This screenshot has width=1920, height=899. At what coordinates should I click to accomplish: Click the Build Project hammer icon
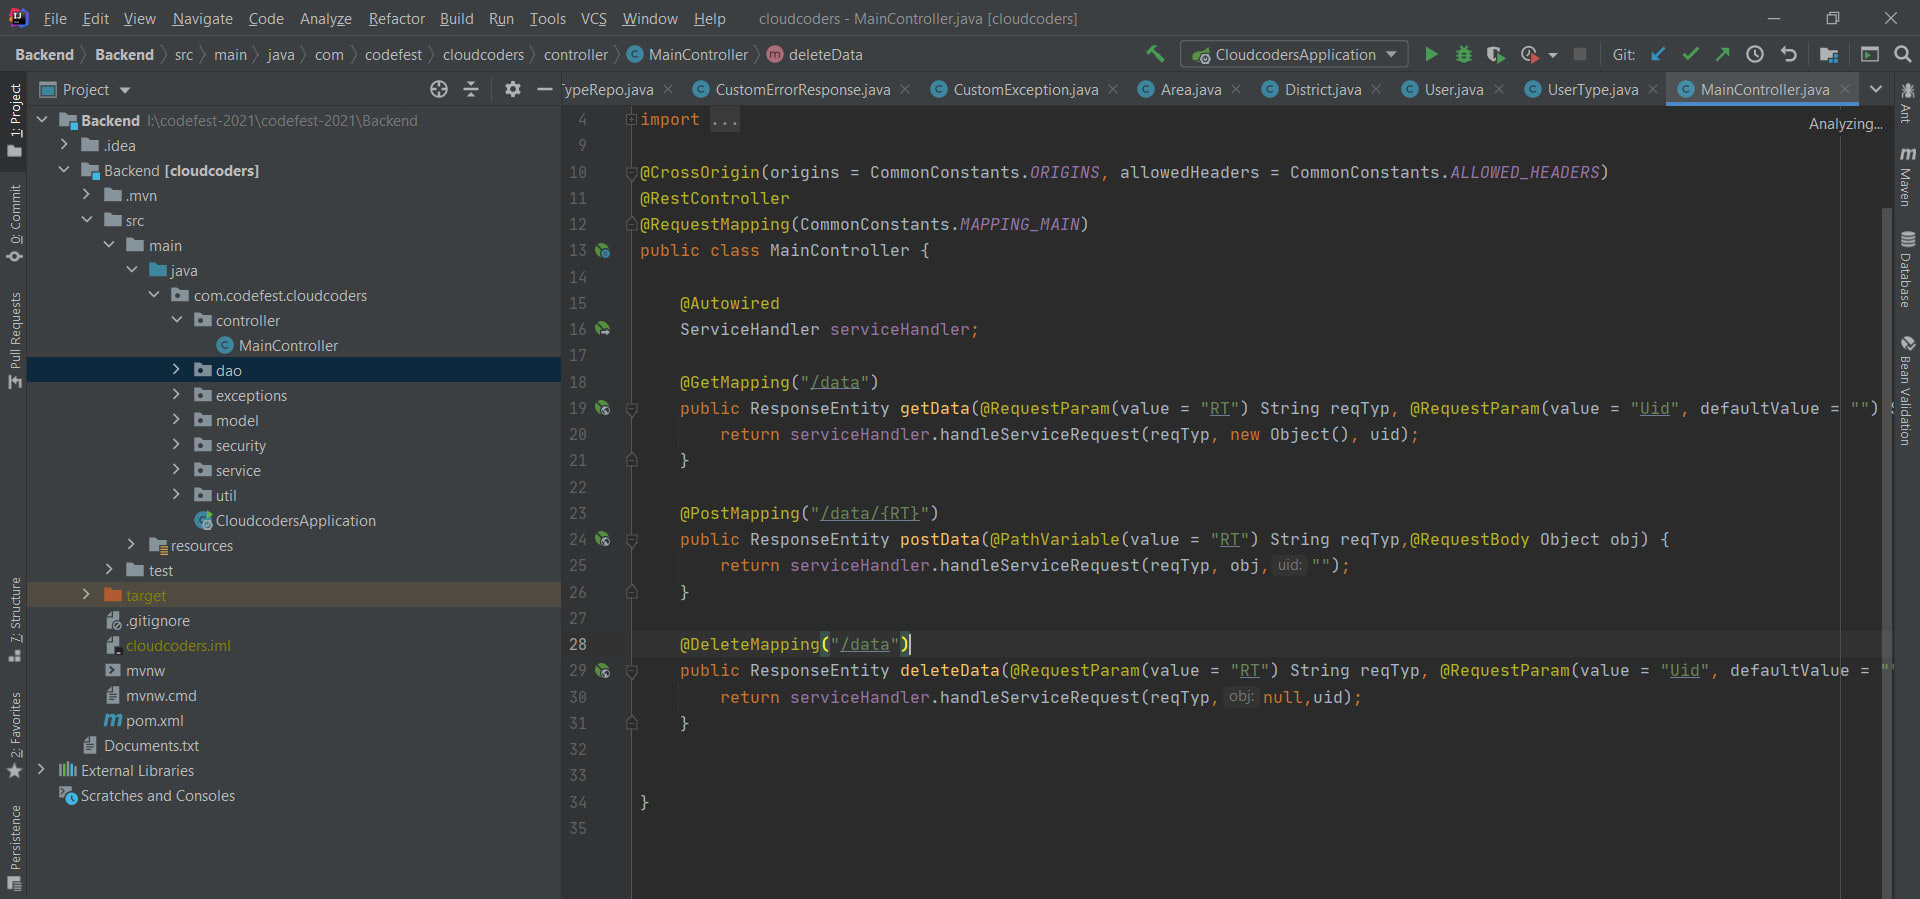tap(1155, 55)
